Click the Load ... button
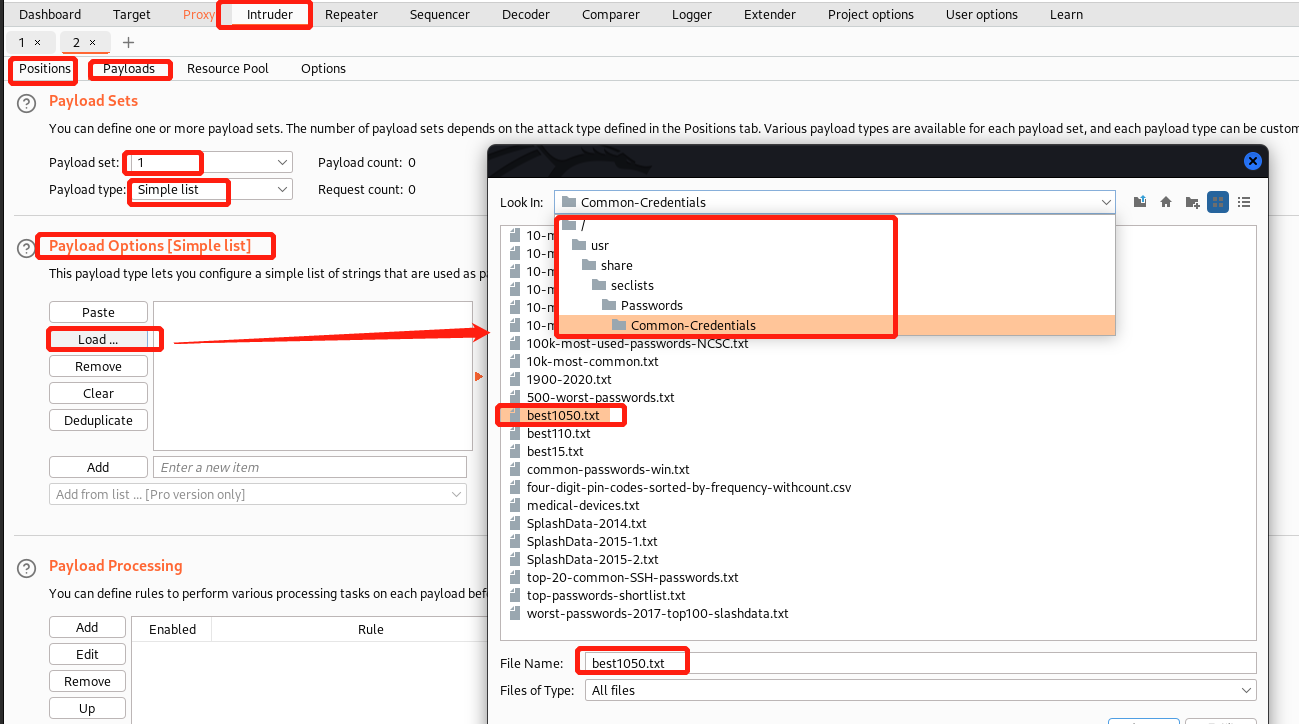Image resolution: width=1299 pixels, height=724 pixels. pyautogui.click(x=98, y=339)
